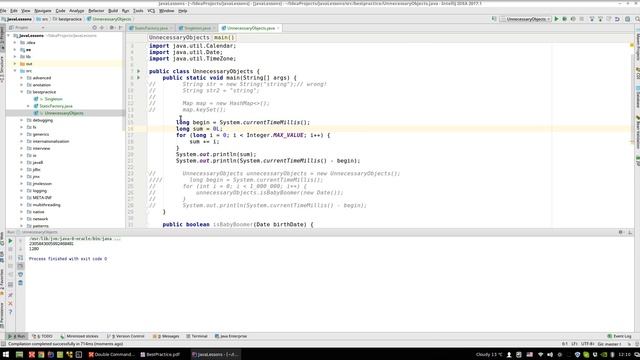
Task: Open the Version Control tool window
Action: [x=126, y=336]
